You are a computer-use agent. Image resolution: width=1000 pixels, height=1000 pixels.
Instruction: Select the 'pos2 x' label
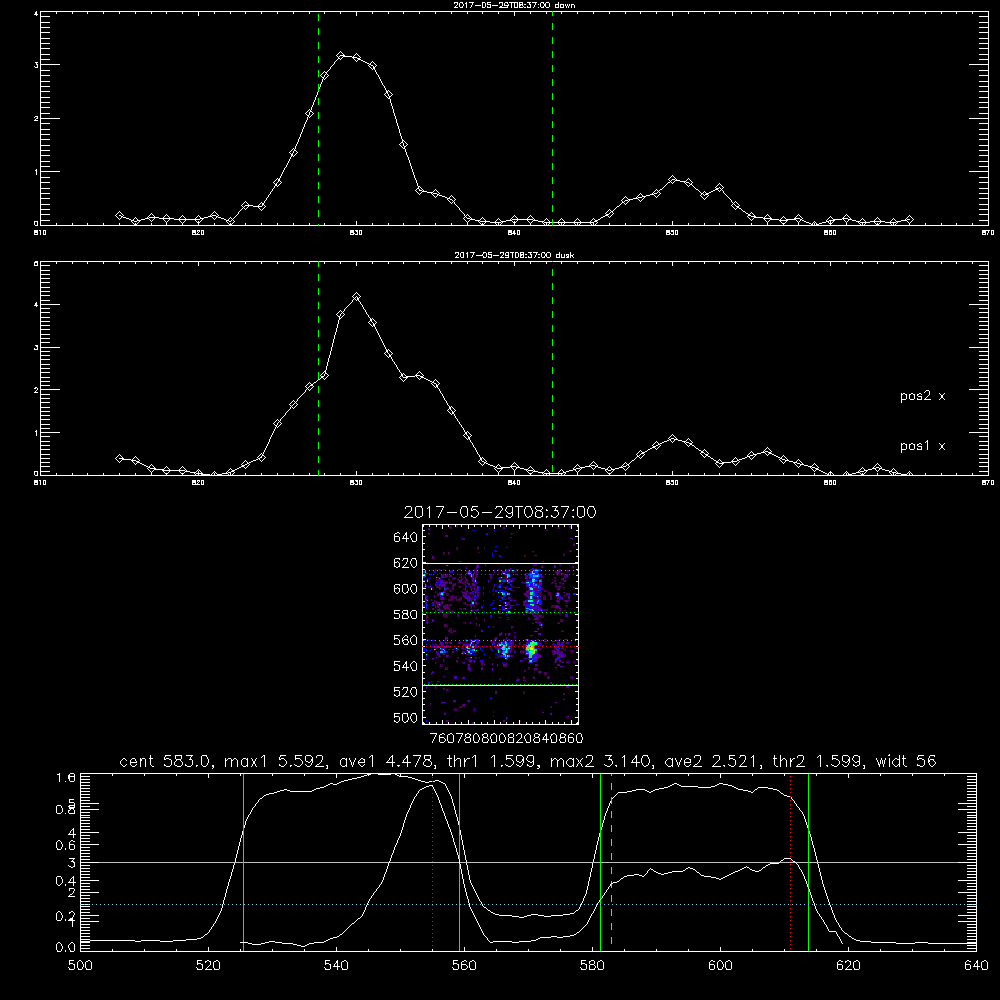tap(922, 396)
